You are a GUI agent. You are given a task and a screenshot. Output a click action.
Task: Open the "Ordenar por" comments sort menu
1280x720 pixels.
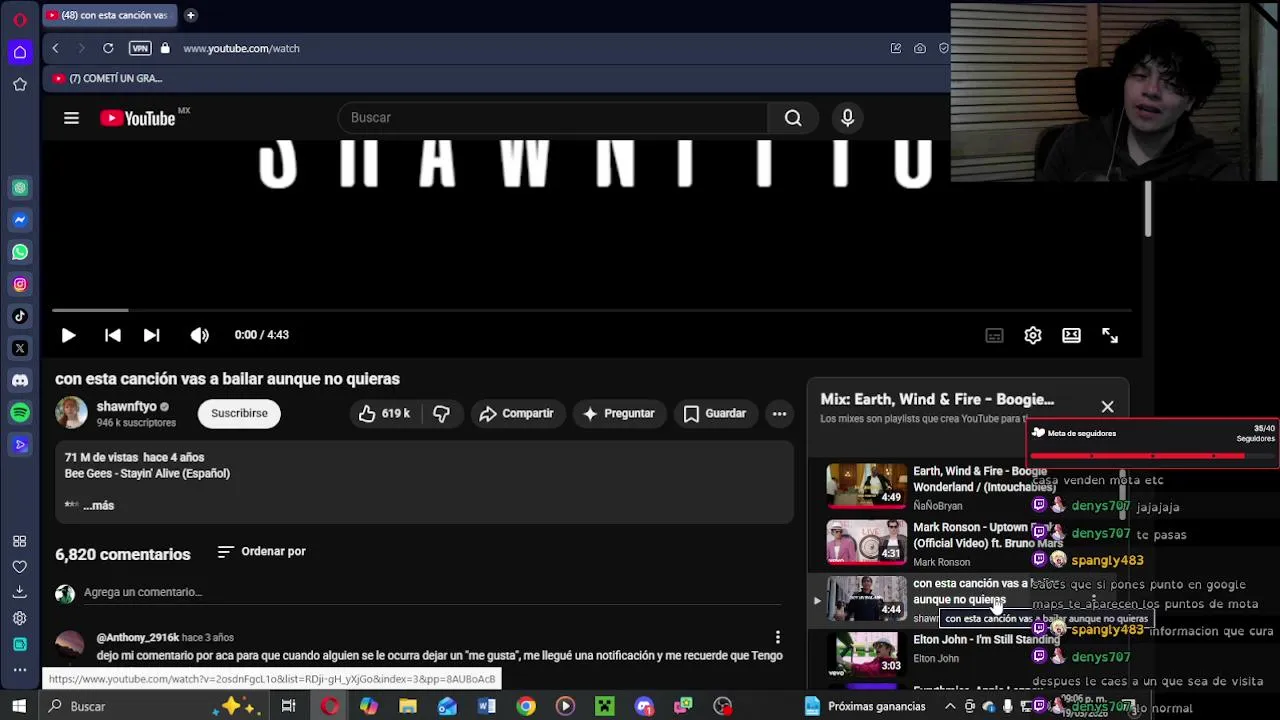(x=262, y=552)
